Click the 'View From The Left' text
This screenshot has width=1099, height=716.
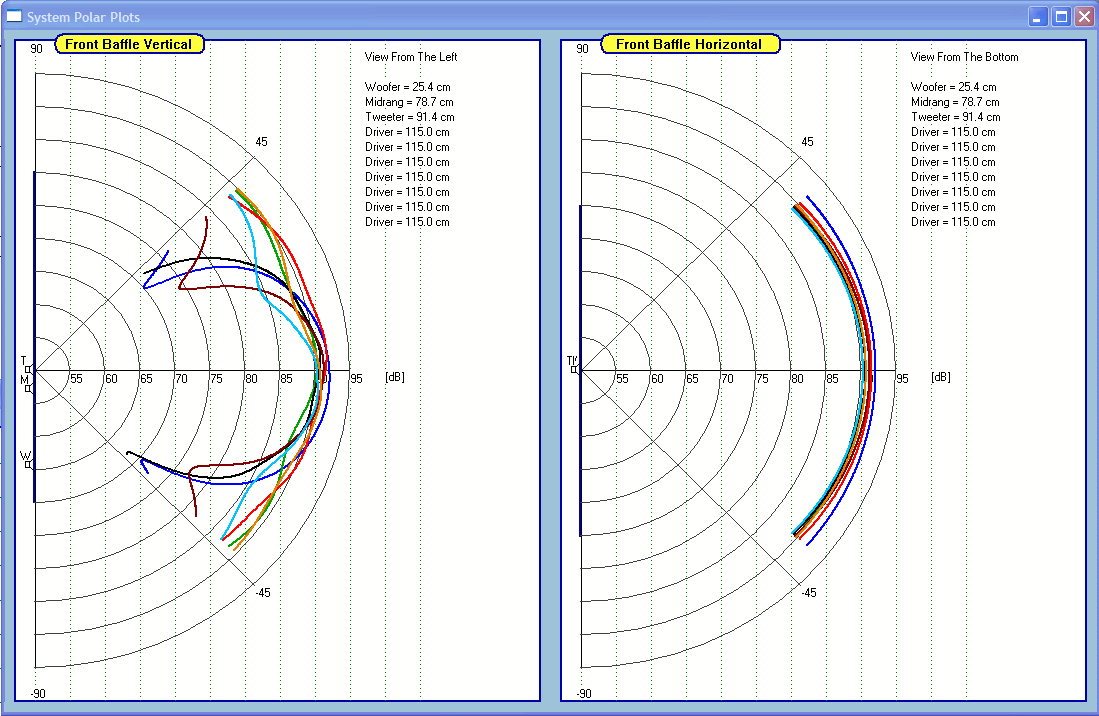tap(411, 57)
